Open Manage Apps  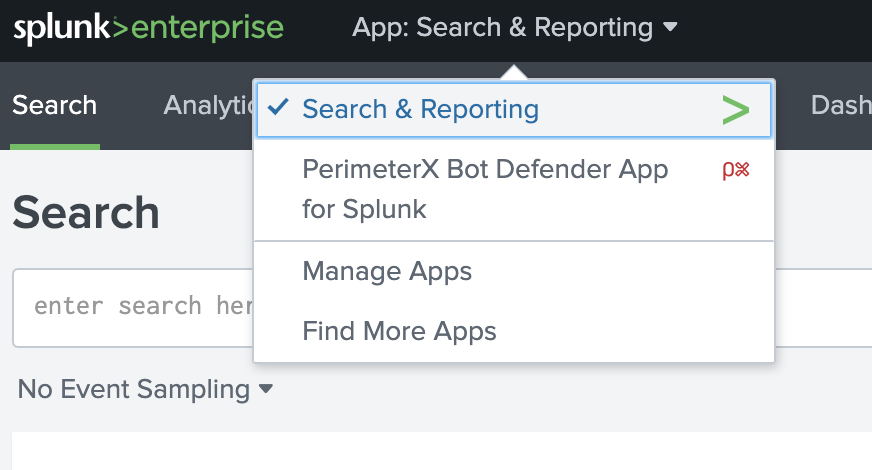tap(387, 271)
